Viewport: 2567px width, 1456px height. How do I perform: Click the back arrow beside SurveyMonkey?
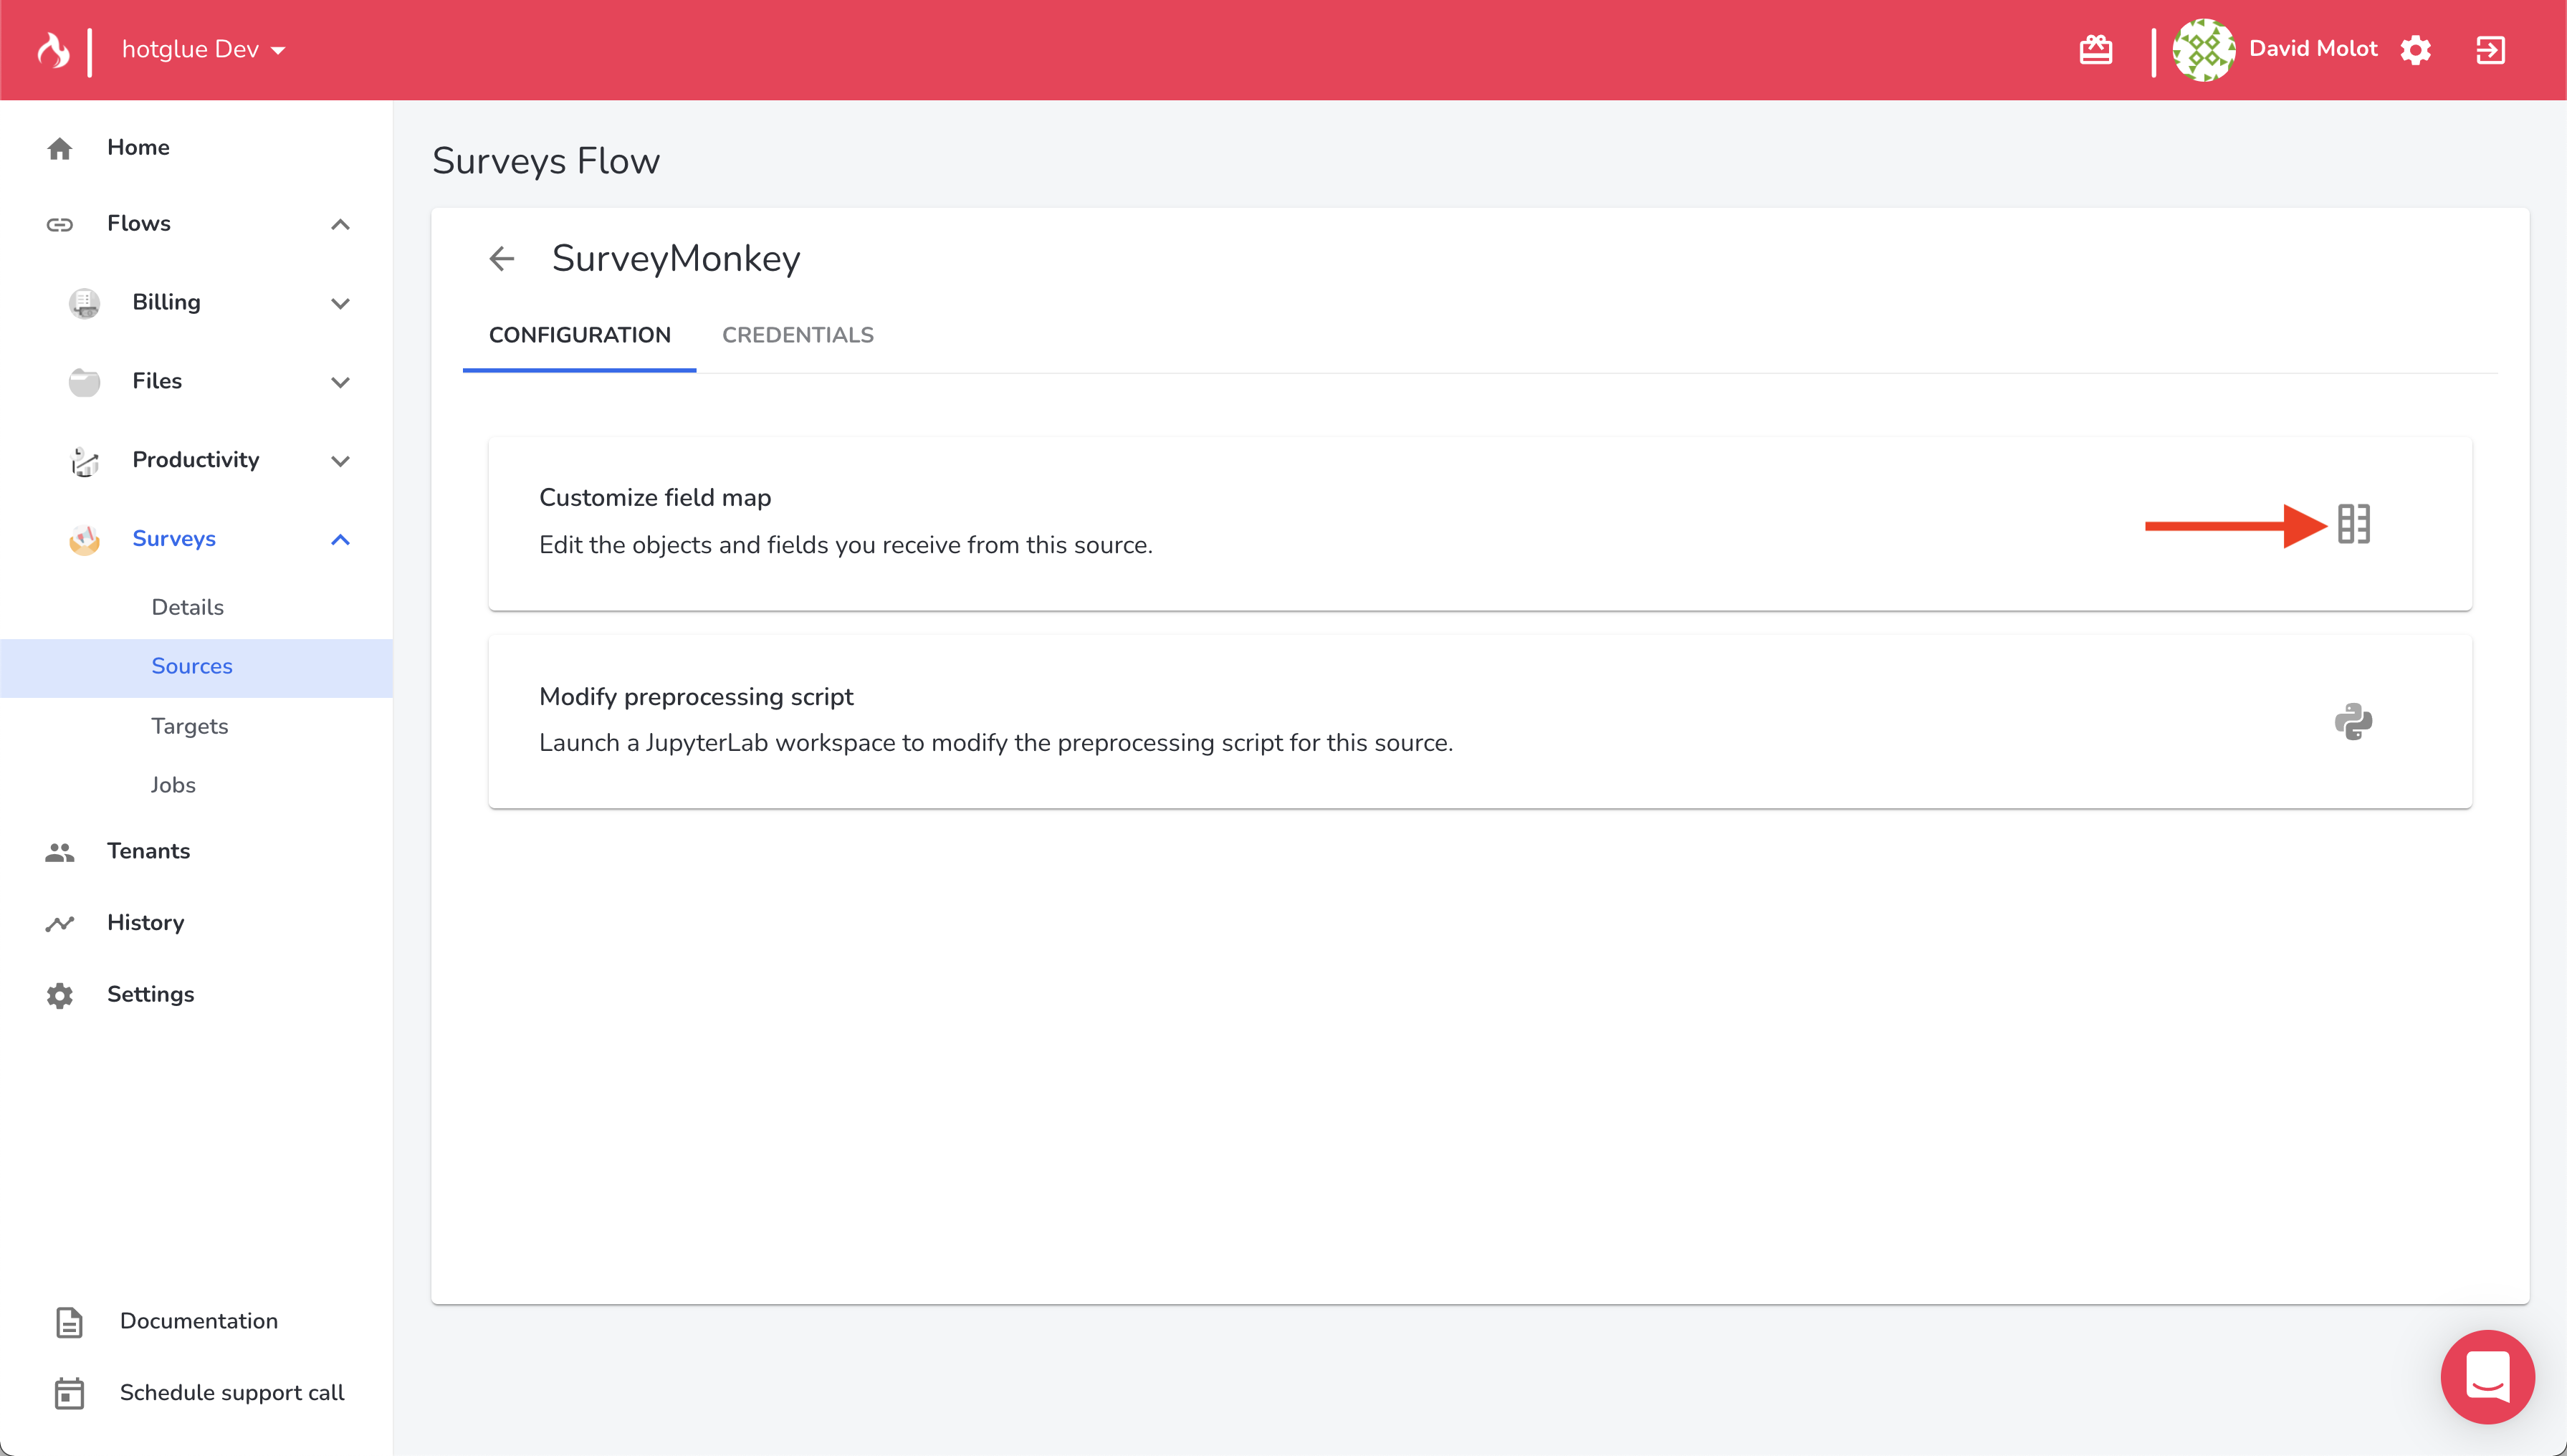[x=502, y=259]
